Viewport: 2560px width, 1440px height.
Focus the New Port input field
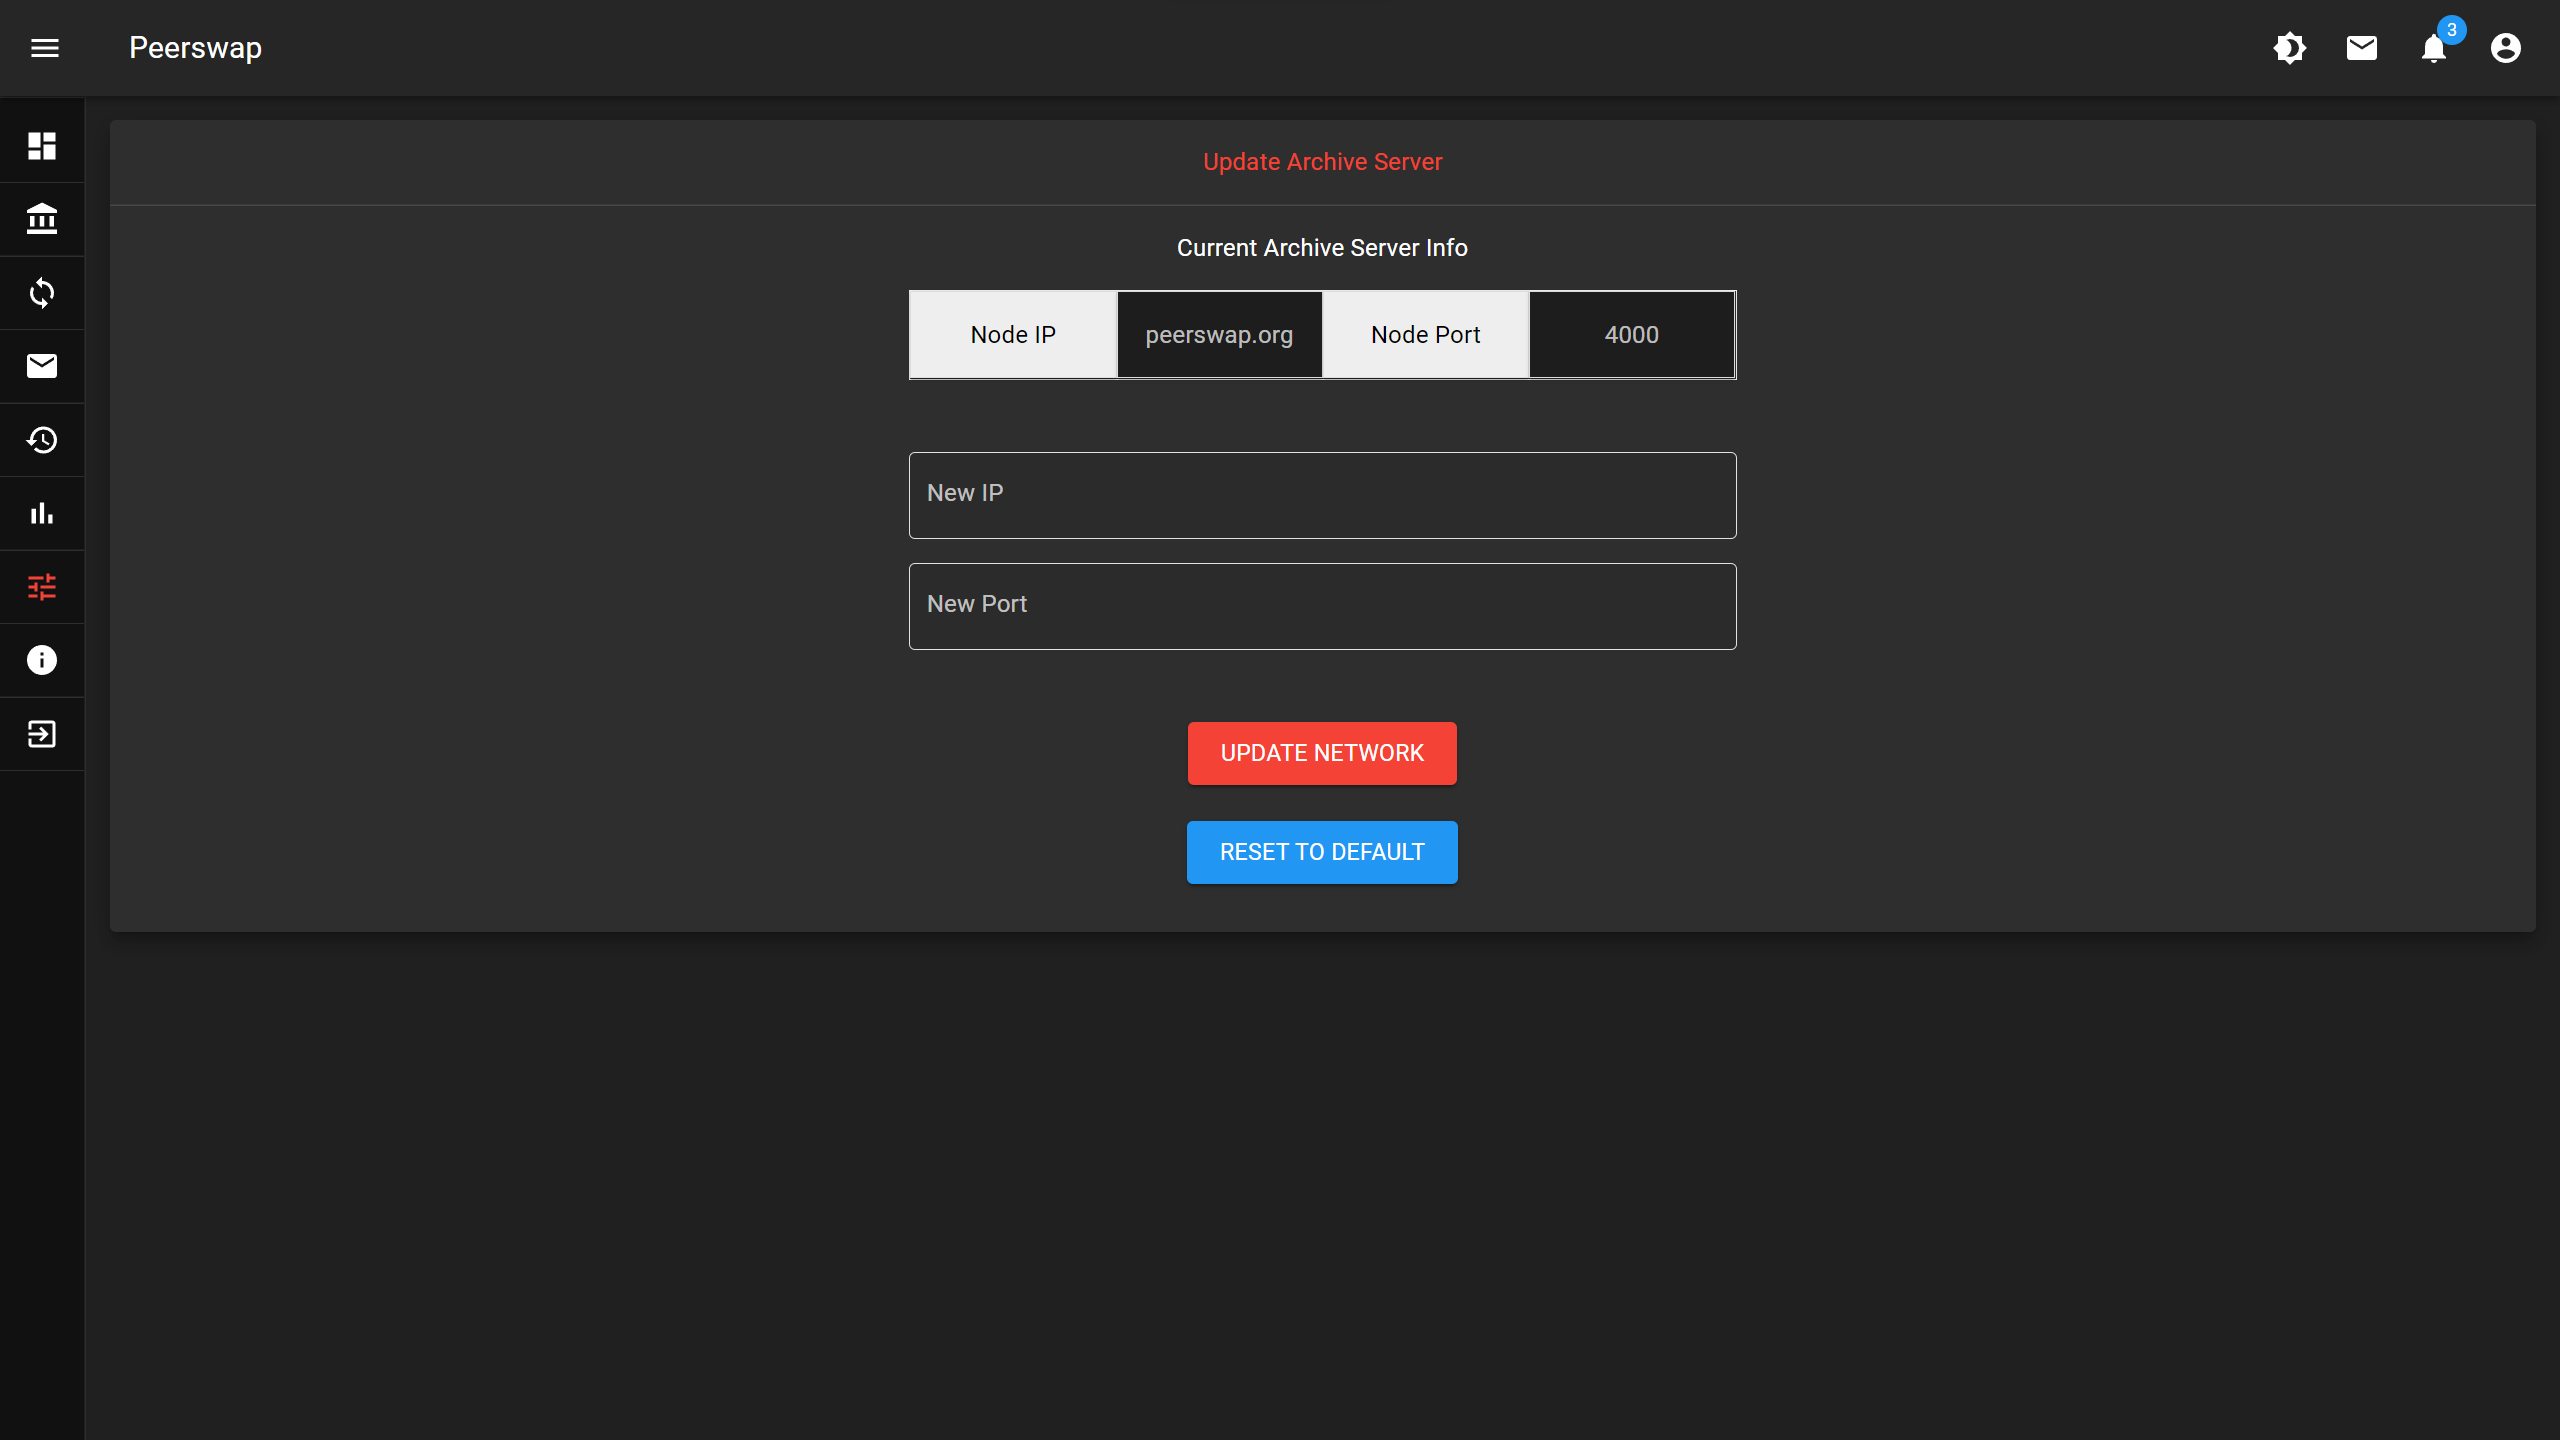coord(1322,606)
